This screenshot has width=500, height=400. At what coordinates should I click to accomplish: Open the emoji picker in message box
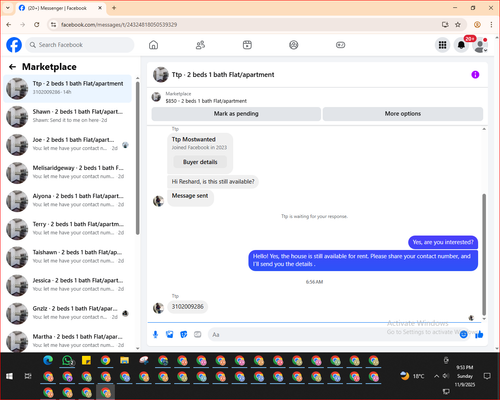(x=463, y=334)
